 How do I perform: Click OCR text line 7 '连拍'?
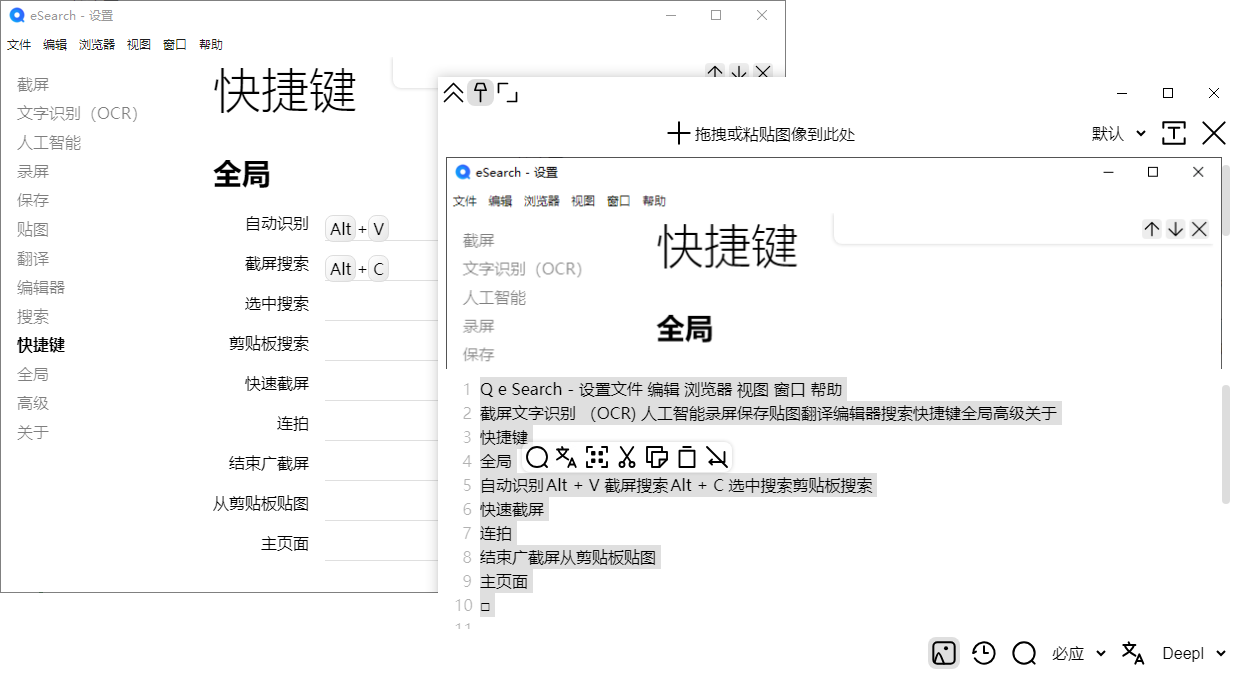[x=496, y=533]
